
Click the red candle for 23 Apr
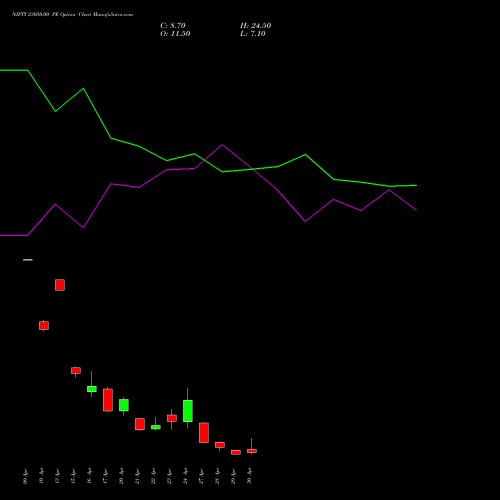pos(172,418)
